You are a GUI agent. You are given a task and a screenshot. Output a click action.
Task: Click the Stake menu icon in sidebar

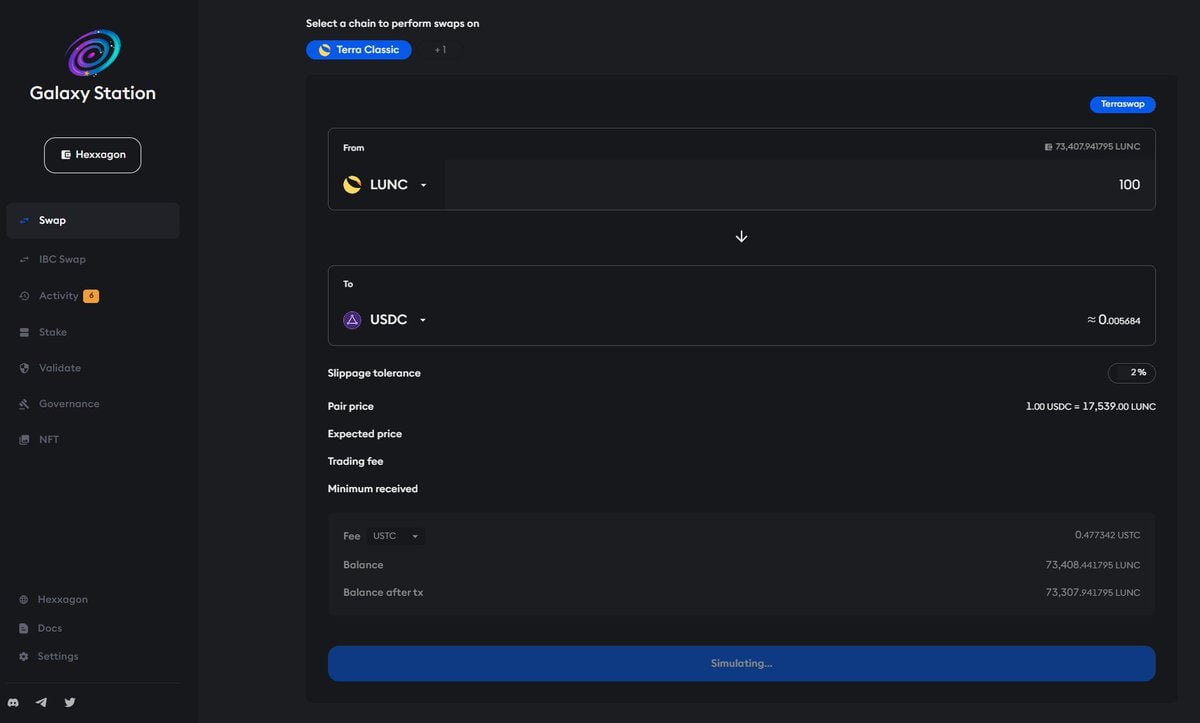tap(24, 332)
